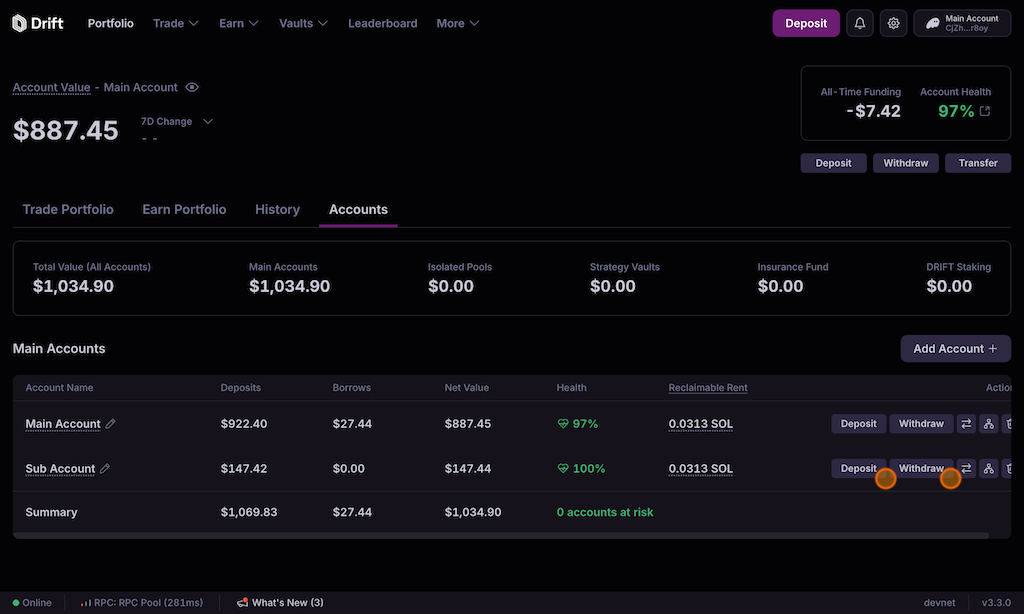The width and height of the screenshot is (1024, 614).
Task: Rename Sub Account using pencil icon
Action: (x=105, y=469)
